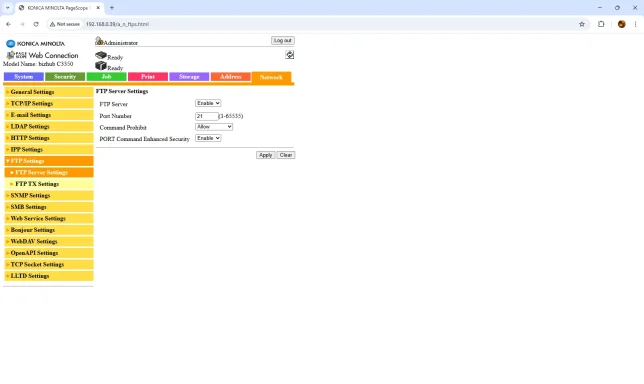
Task: Click the Not secure site info badge
Action: [x=65, y=24]
